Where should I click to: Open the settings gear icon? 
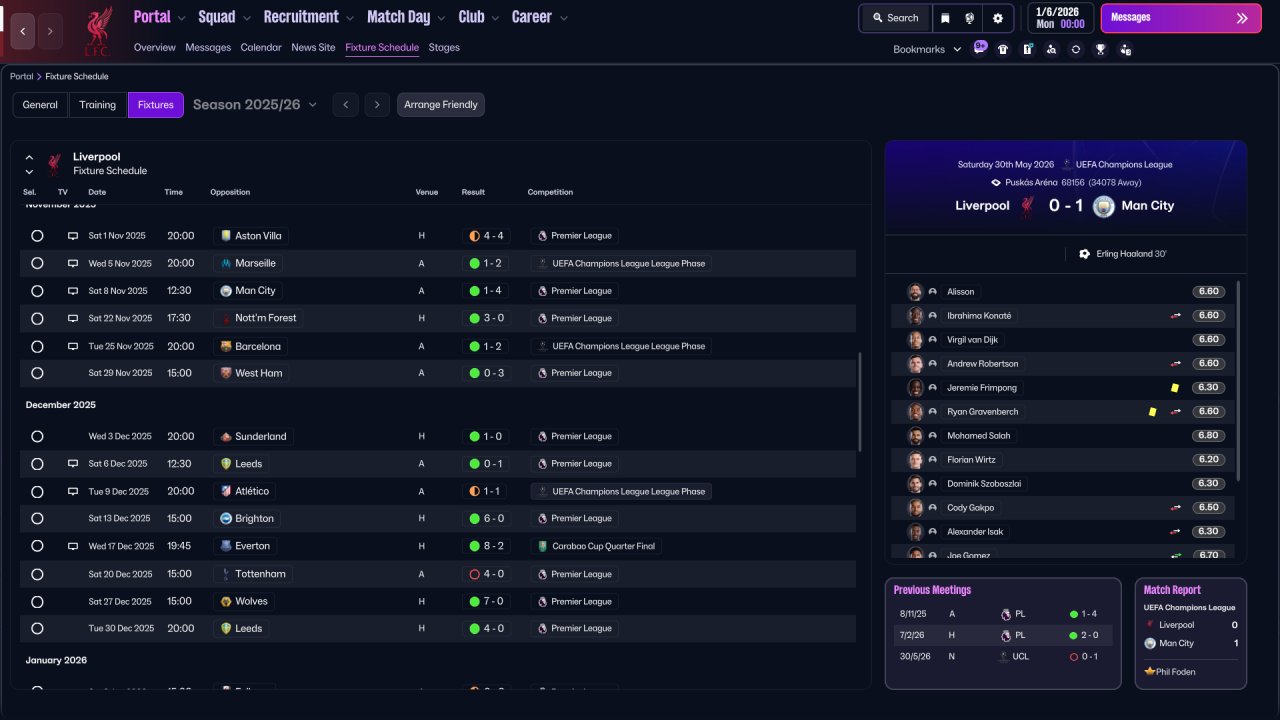[997, 18]
